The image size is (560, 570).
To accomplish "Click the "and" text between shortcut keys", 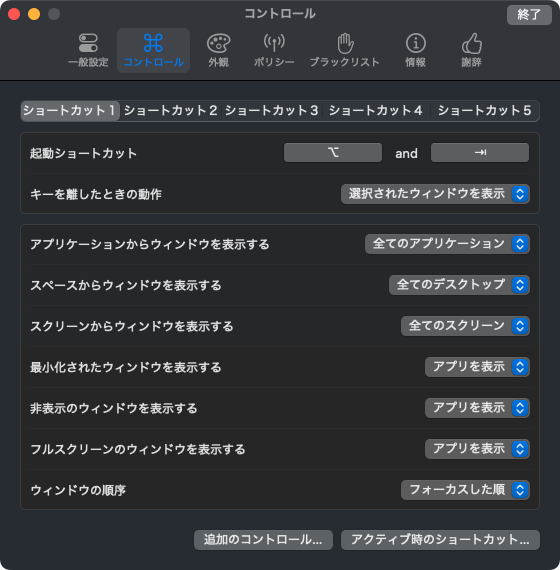I will click(x=406, y=153).
